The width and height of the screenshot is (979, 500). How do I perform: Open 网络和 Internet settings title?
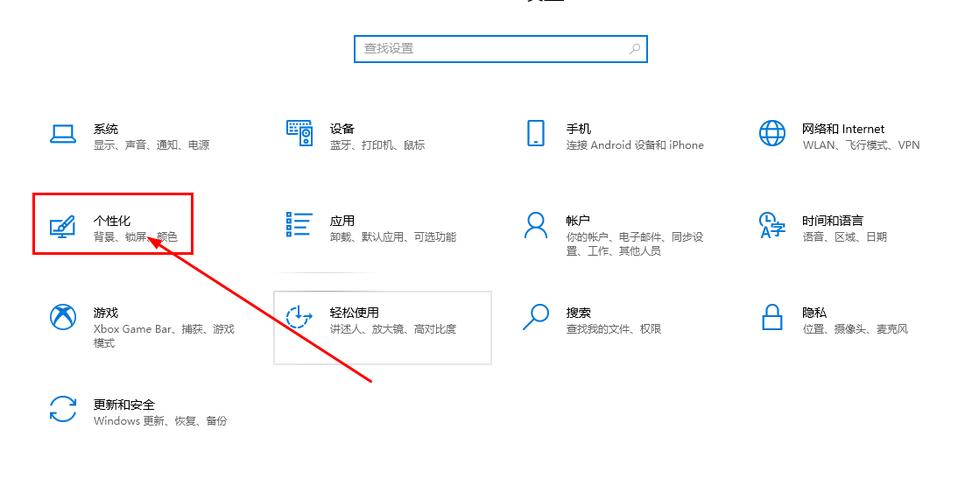tap(844, 129)
